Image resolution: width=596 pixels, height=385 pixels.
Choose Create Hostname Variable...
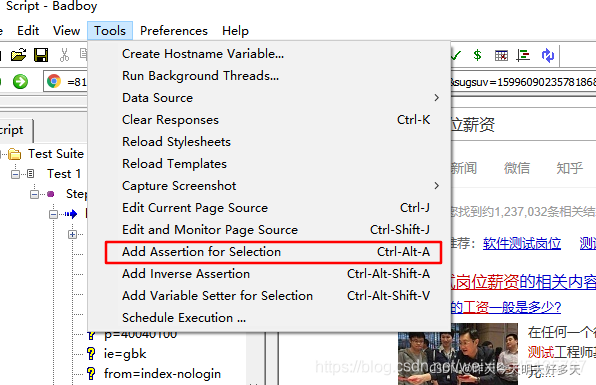point(269,54)
